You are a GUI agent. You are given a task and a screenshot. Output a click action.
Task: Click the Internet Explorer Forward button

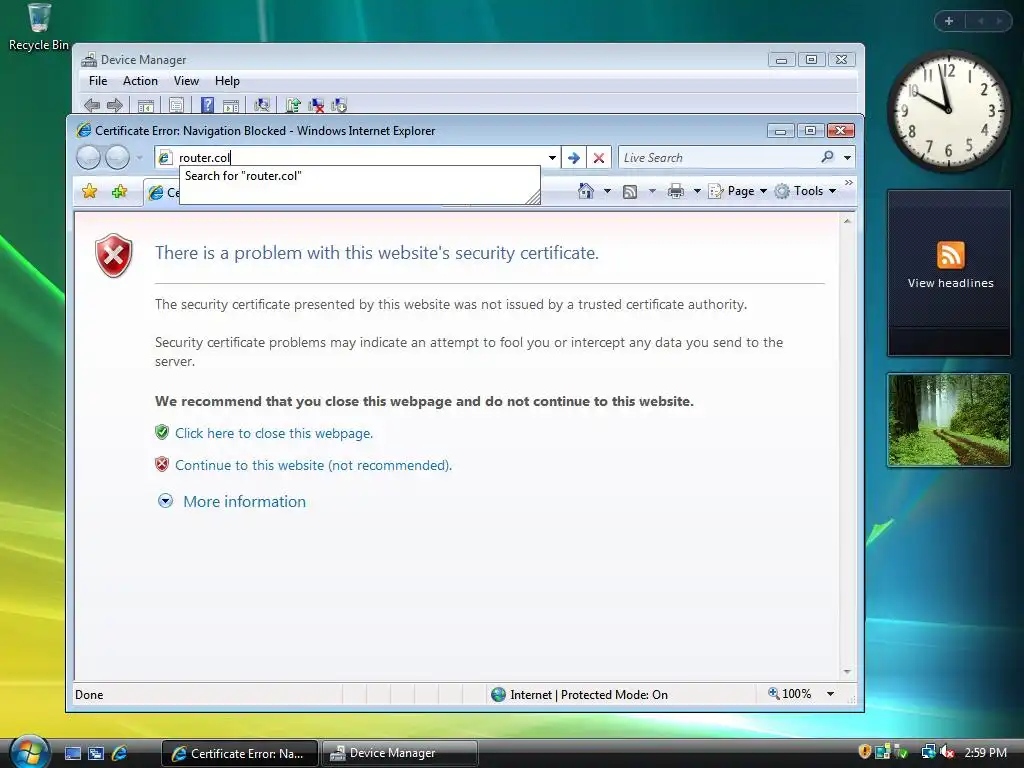[x=118, y=157]
